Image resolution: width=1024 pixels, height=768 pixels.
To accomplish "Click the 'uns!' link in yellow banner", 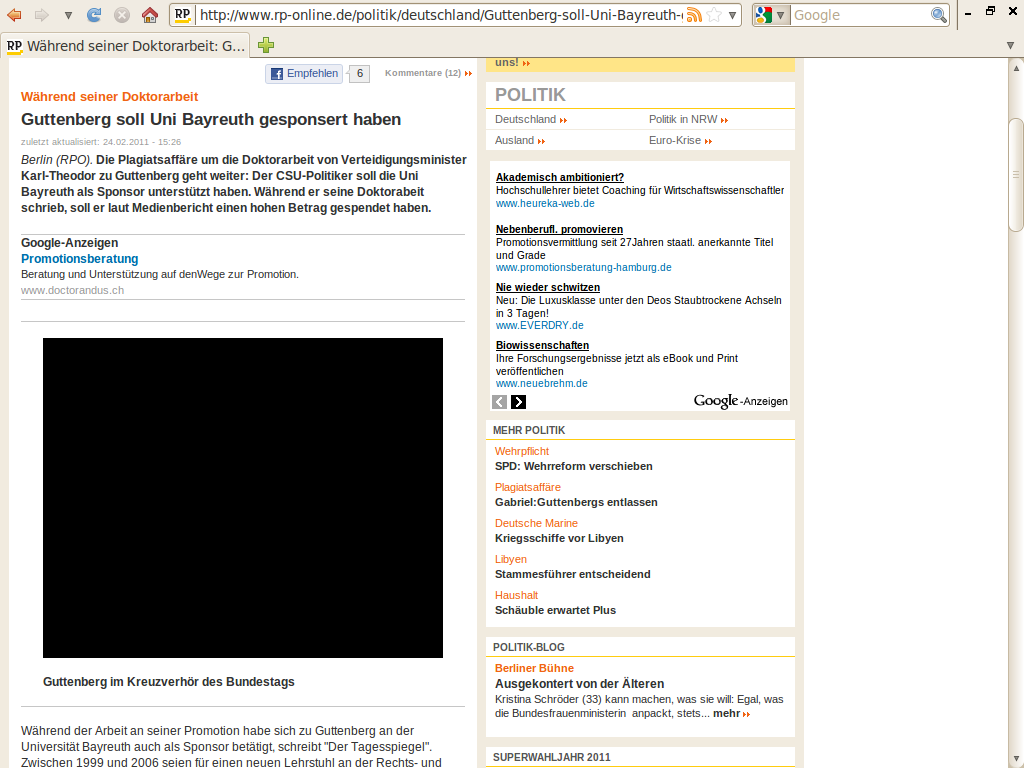I will pos(513,63).
